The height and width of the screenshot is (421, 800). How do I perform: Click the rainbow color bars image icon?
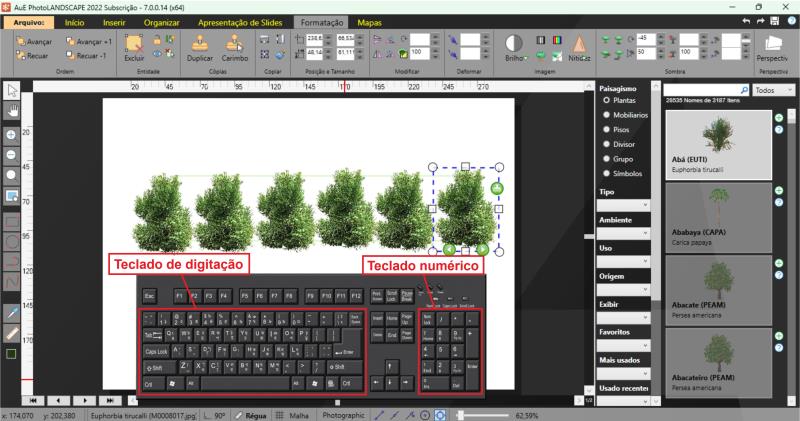tap(557, 40)
